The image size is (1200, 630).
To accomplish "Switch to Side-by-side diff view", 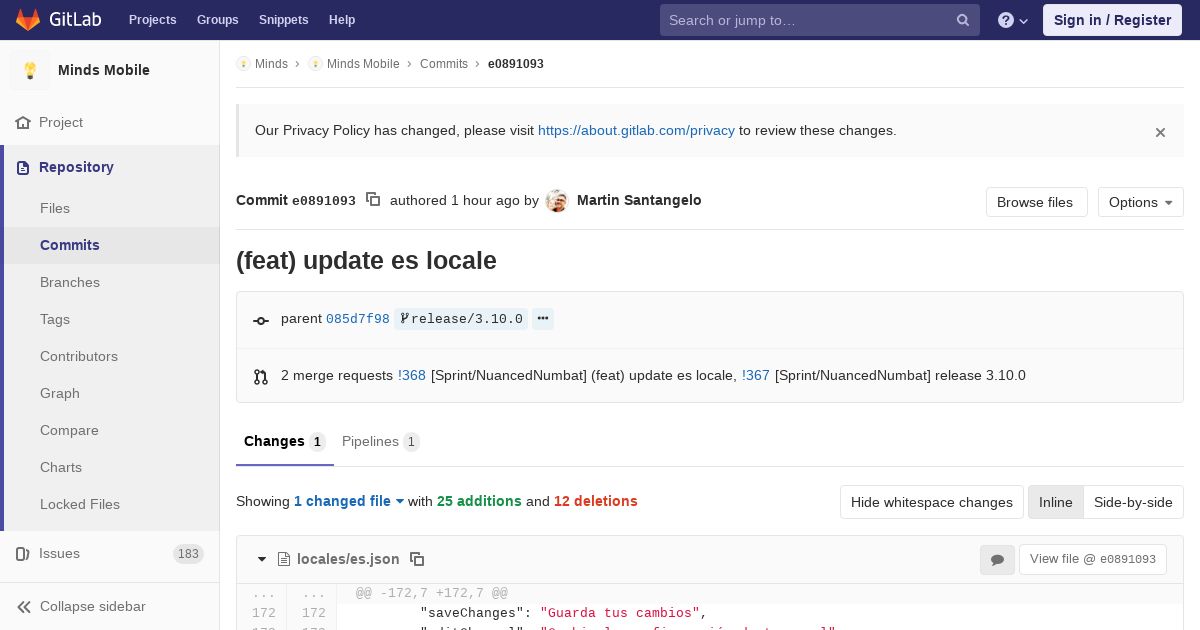I will tap(1133, 502).
